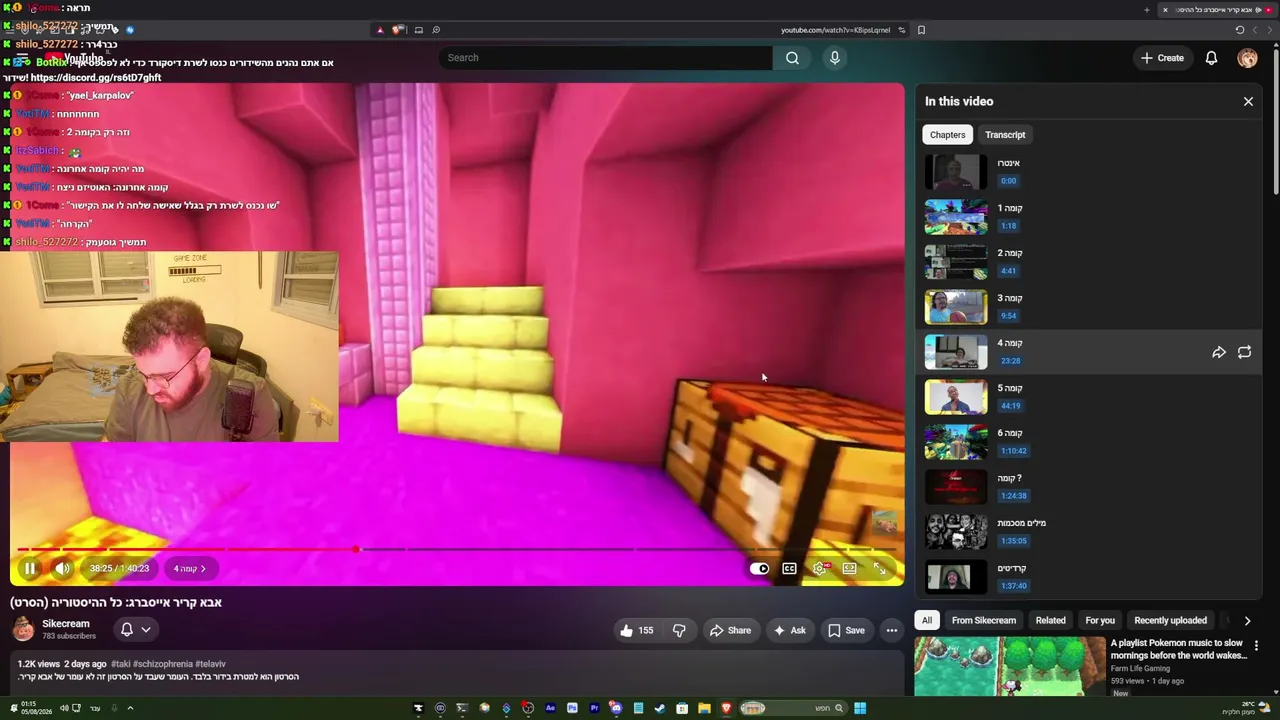Mute the video volume
This screenshot has width=1280, height=720.
[62, 569]
